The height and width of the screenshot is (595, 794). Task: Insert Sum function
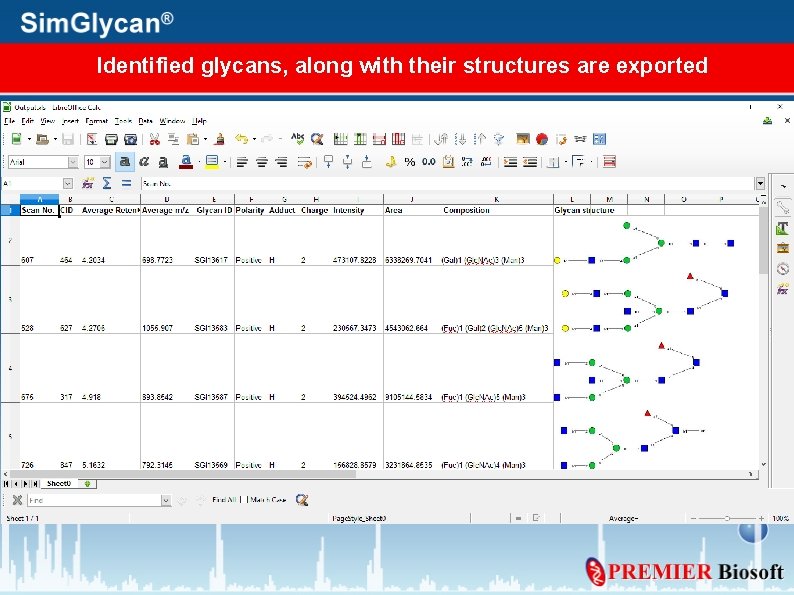tap(107, 183)
